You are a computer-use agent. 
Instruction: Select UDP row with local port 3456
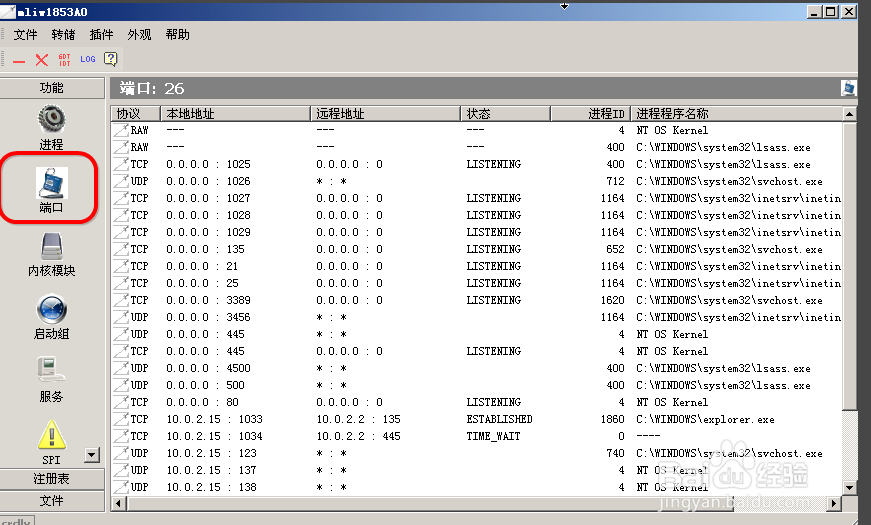[x=477, y=317]
